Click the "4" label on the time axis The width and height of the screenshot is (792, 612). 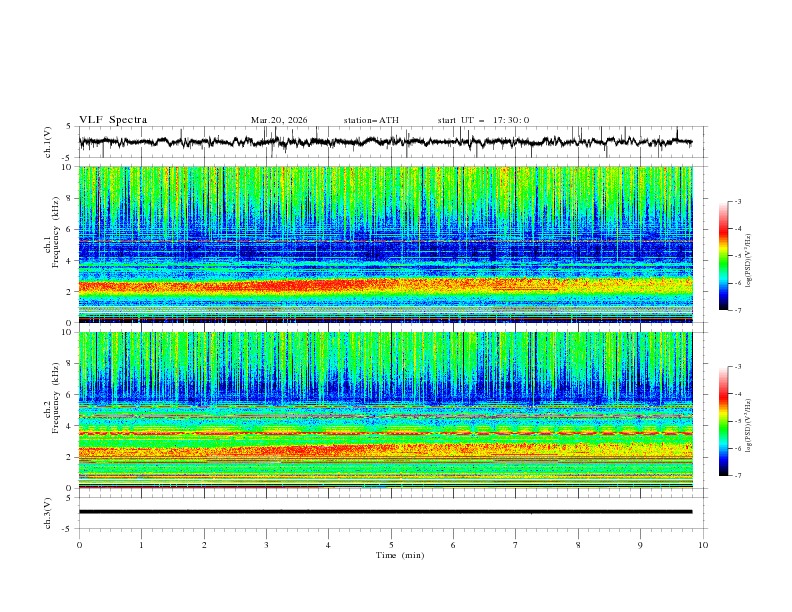click(x=328, y=545)
